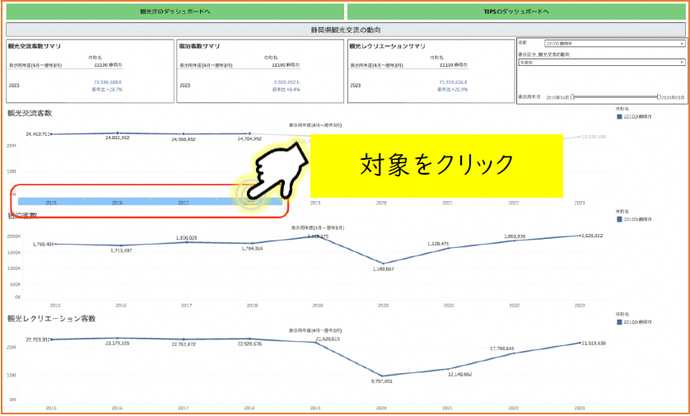Click the right handle of 表示用年月 slider
Screen dimensions: 690x416
[657, 97]
